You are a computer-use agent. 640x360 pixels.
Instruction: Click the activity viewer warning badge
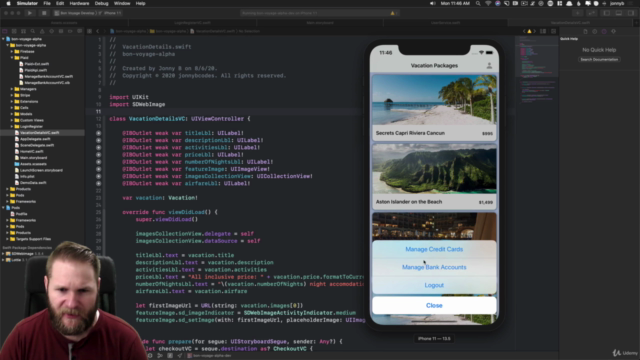point(393,13)
